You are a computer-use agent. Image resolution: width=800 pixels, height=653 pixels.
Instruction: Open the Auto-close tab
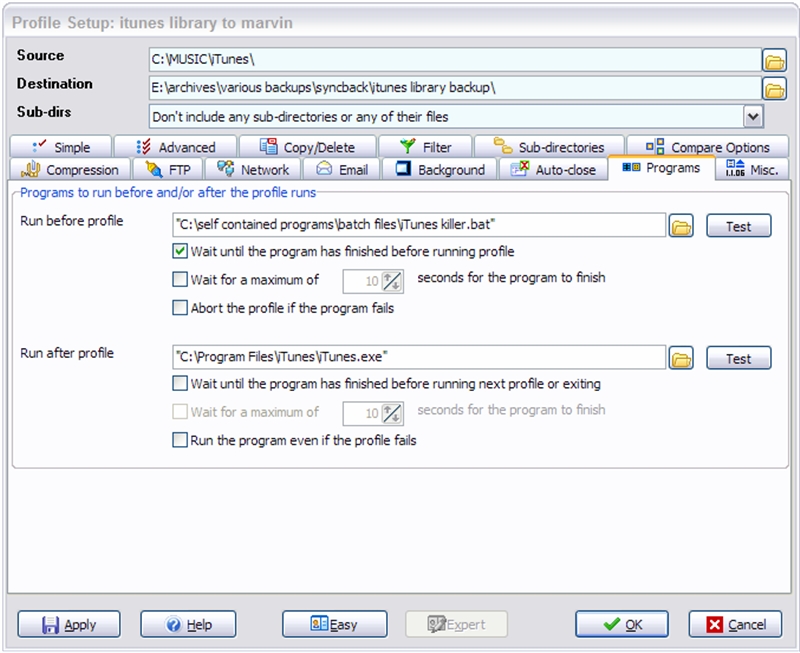pyautogui.click(x=554, y=169)
